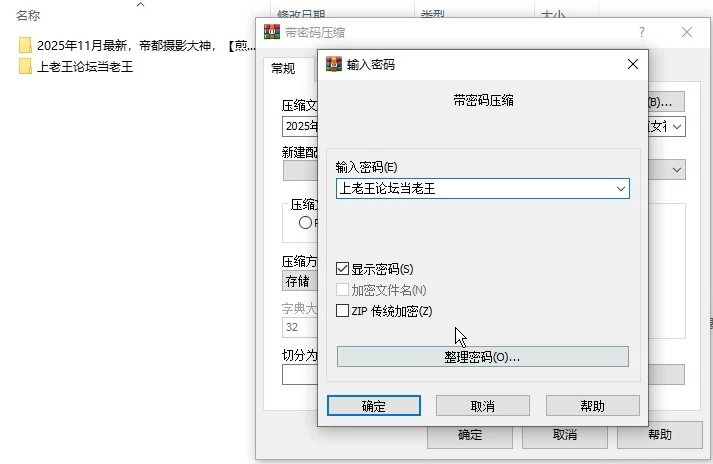Enable the ZIP 传统加密(Z) checkbox
Screen dimensions: 713x464
pyautogui.click(x=342, y=311)
